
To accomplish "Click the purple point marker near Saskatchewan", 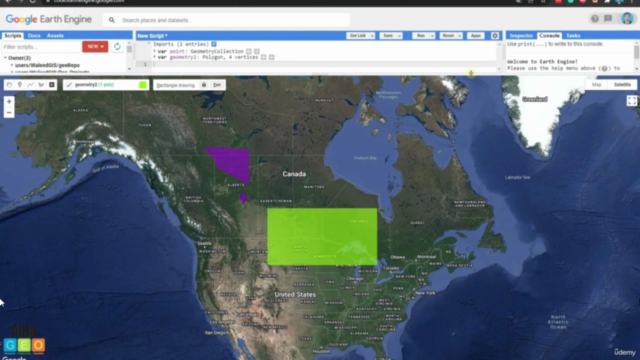I will coord(243,198).
